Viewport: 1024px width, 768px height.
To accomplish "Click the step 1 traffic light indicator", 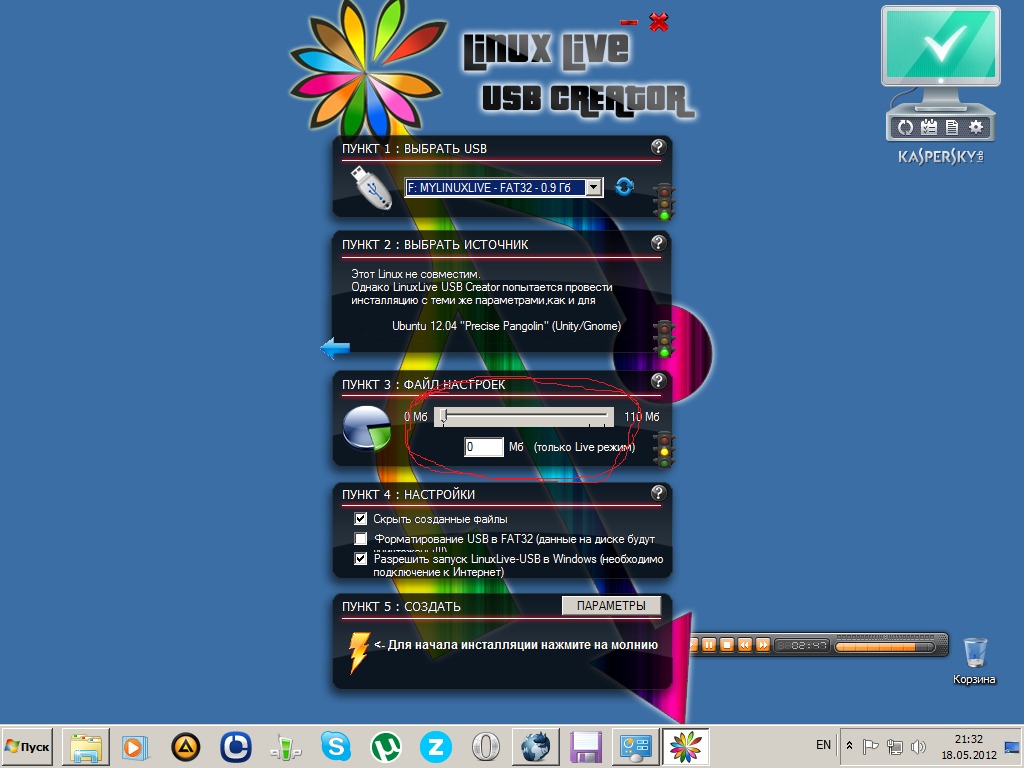I will [x=665, y=202].
